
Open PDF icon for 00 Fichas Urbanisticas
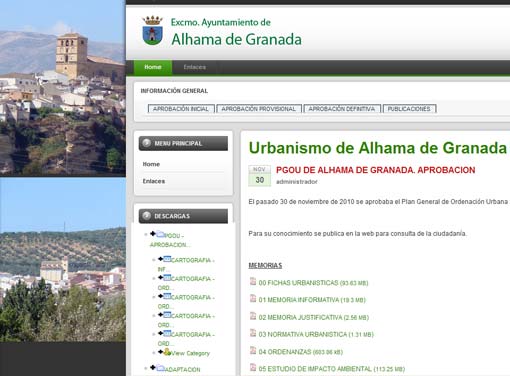coord(253,281)
